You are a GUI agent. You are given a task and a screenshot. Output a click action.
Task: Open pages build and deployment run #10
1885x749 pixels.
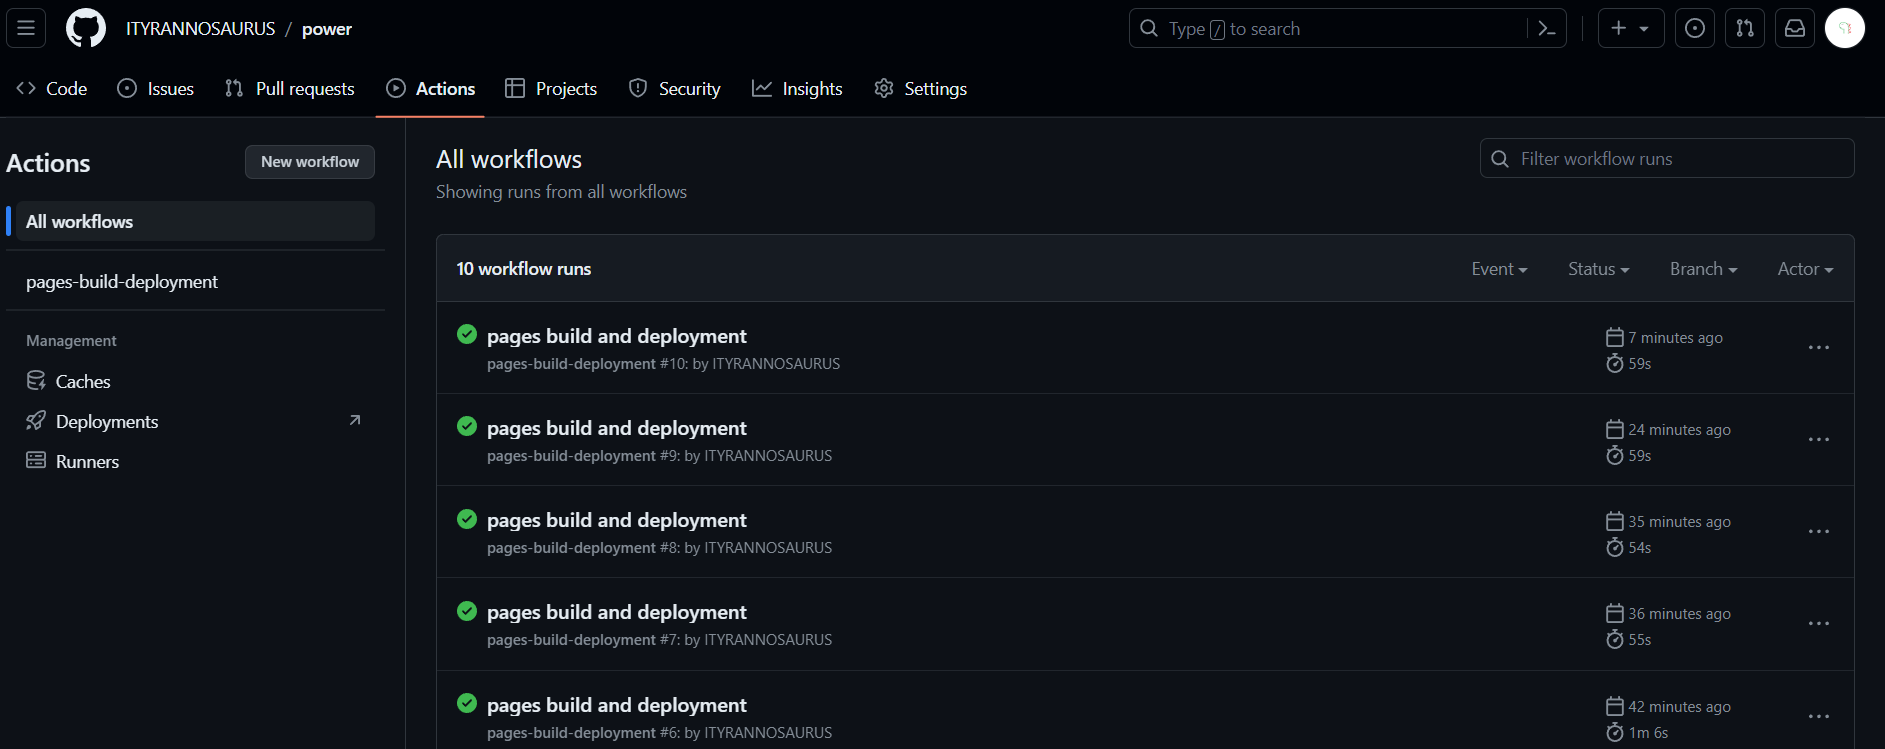(x=616, y=336)
